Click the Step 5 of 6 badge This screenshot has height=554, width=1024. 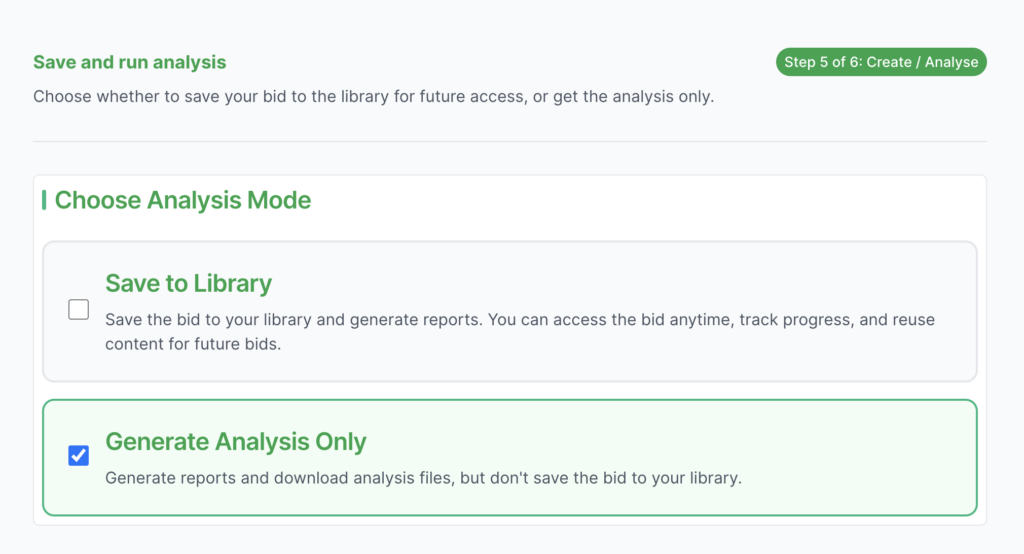(880, 62)
